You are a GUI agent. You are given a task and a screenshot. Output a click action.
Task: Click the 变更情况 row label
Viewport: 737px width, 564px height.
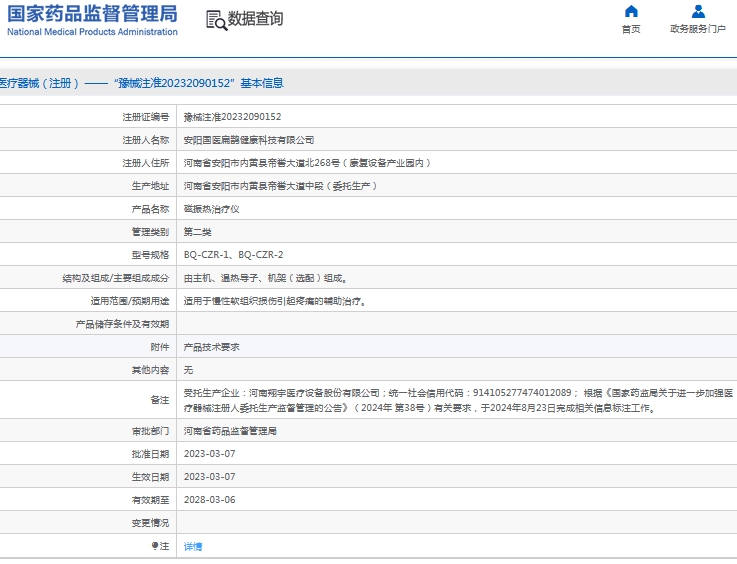pyautogui.click(x=150, y=523)
